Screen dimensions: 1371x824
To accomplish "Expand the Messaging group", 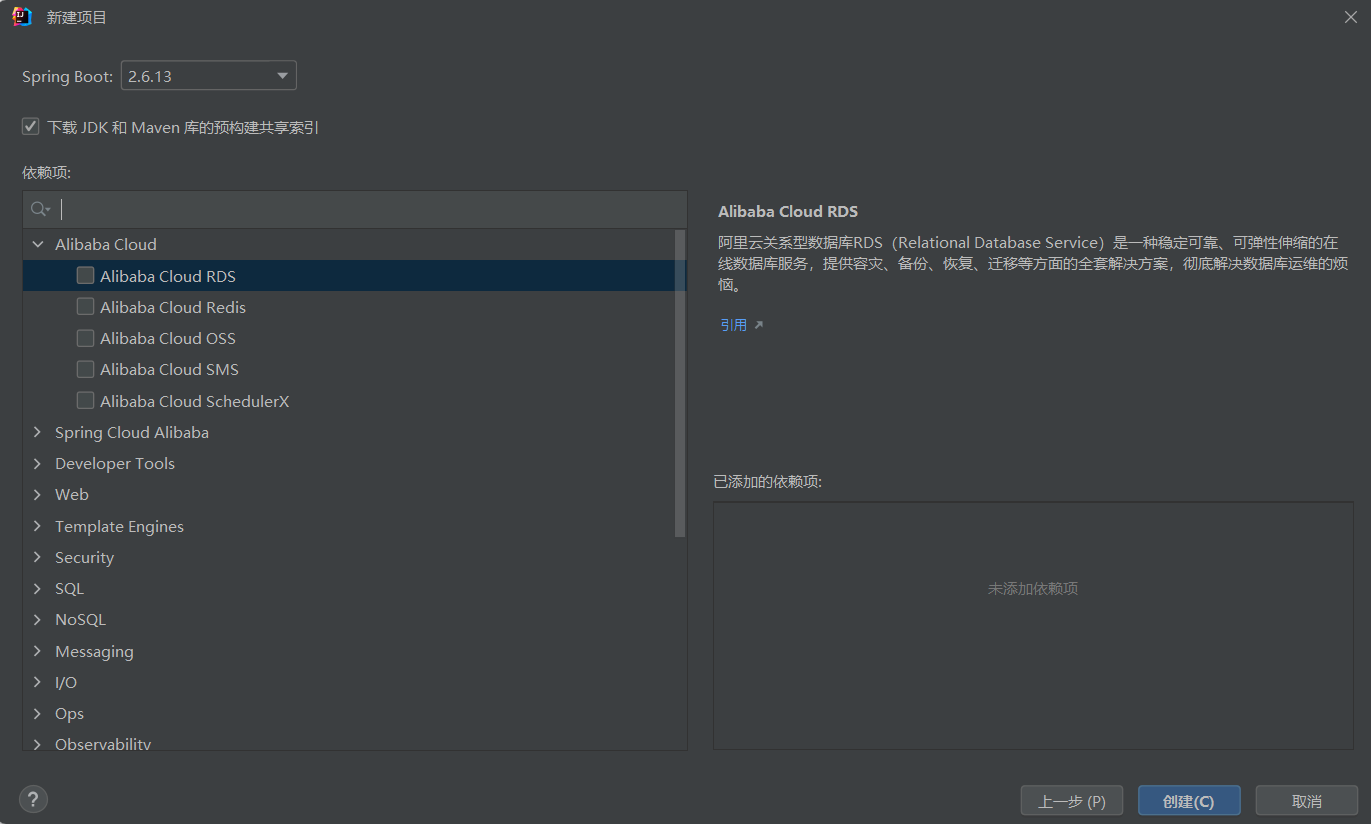I will pyautogui.click(x=38, y=651).
